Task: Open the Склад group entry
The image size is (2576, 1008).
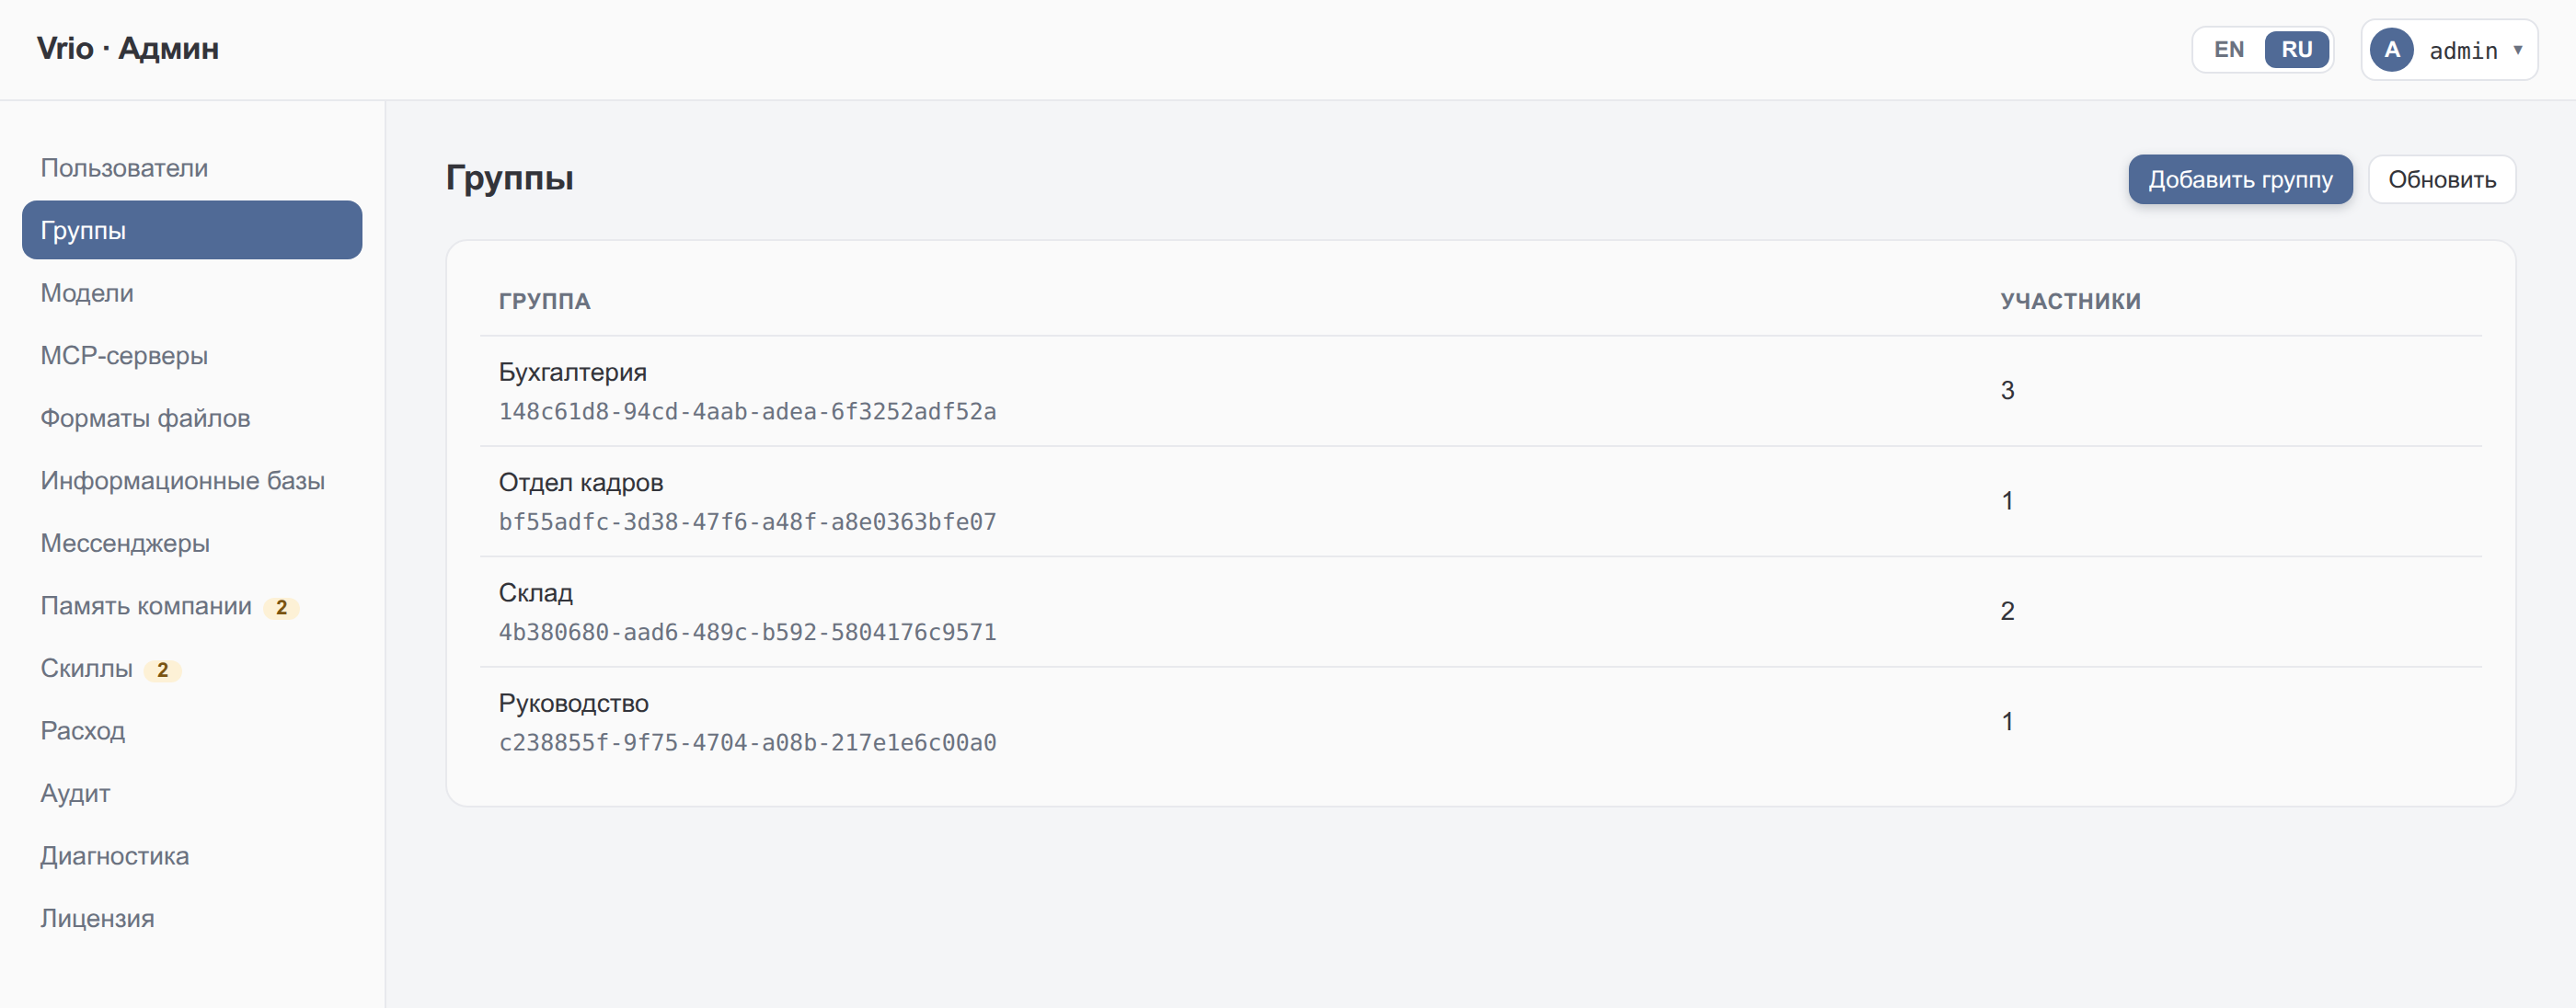Action: coord(1480,612)
